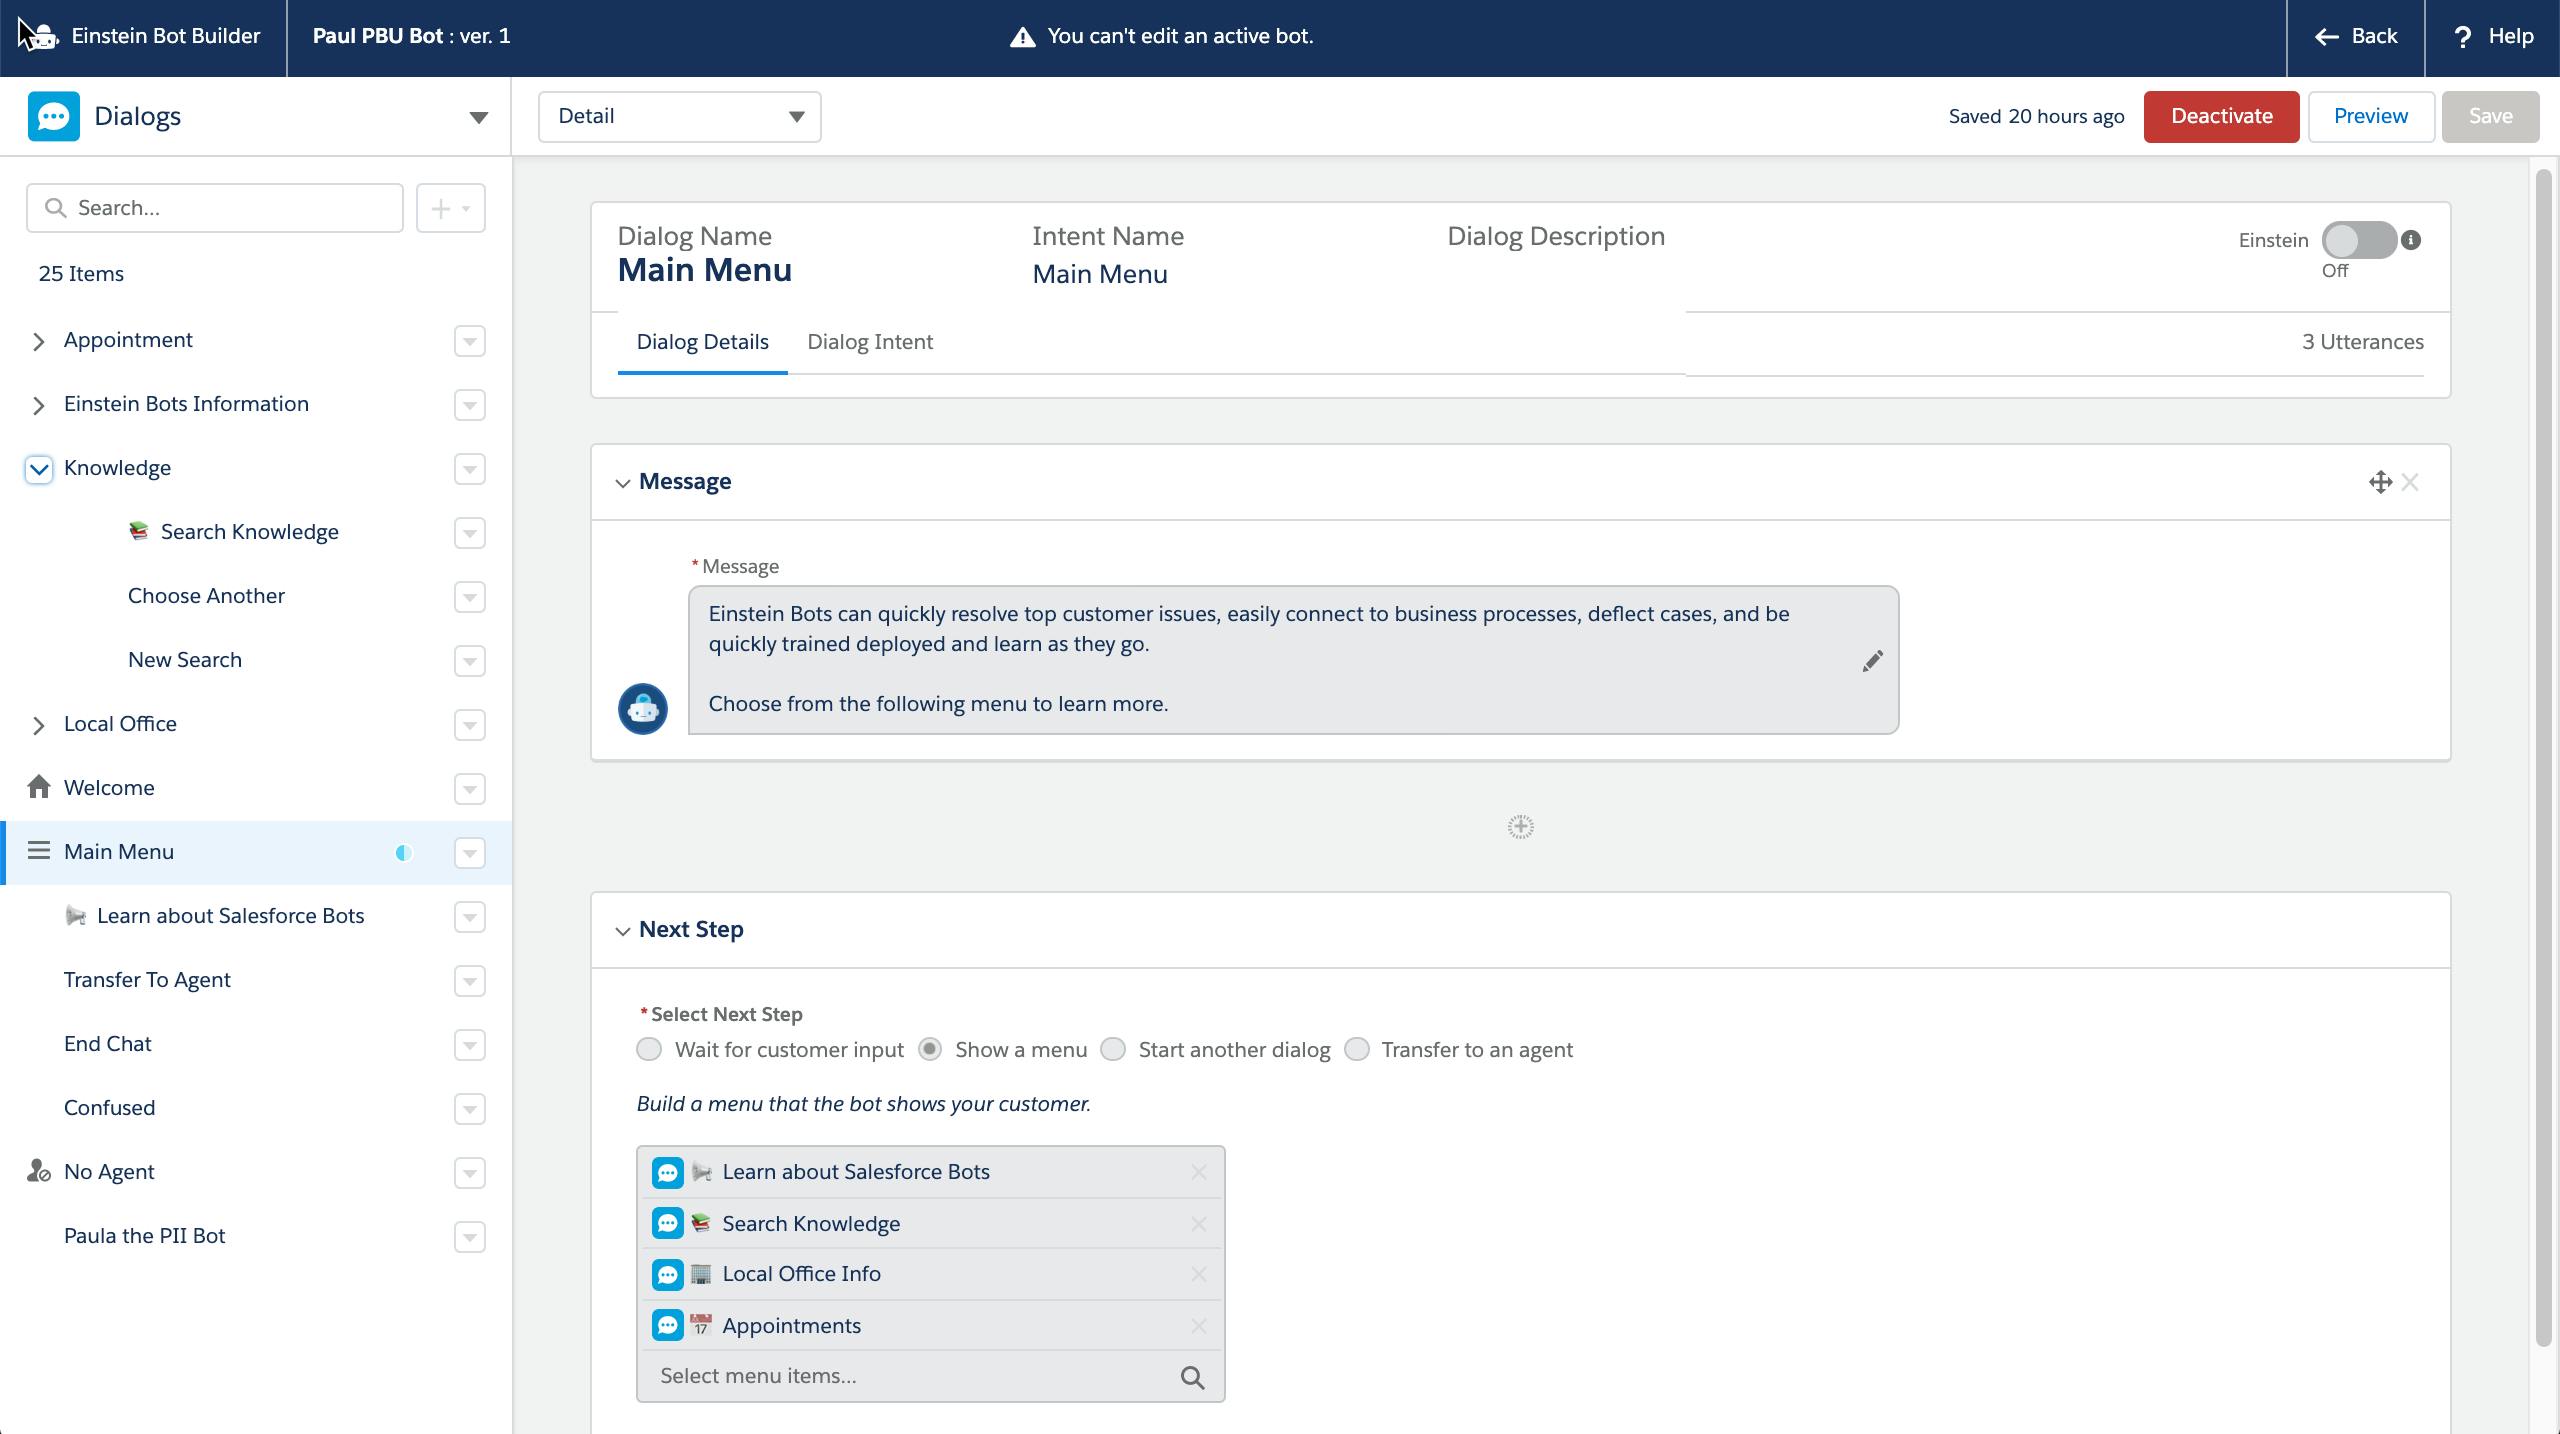
Task: Click the Deactivate button
Action: coord(2224,114)
